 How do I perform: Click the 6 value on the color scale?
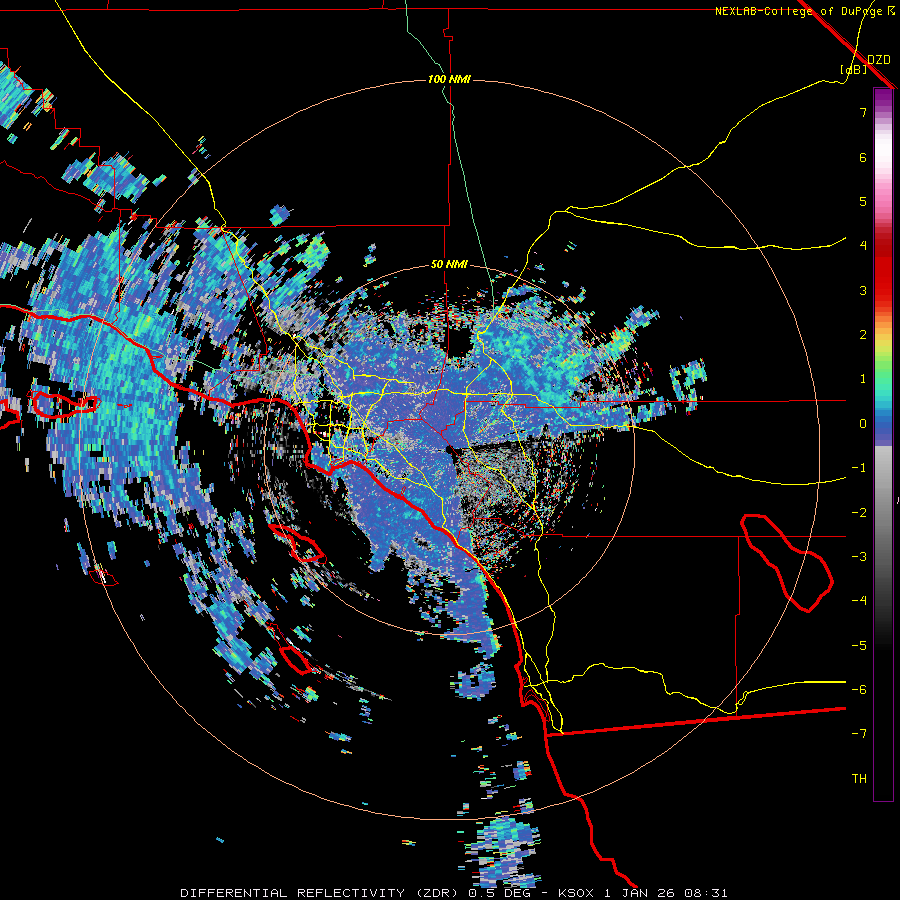pos(863,157)
